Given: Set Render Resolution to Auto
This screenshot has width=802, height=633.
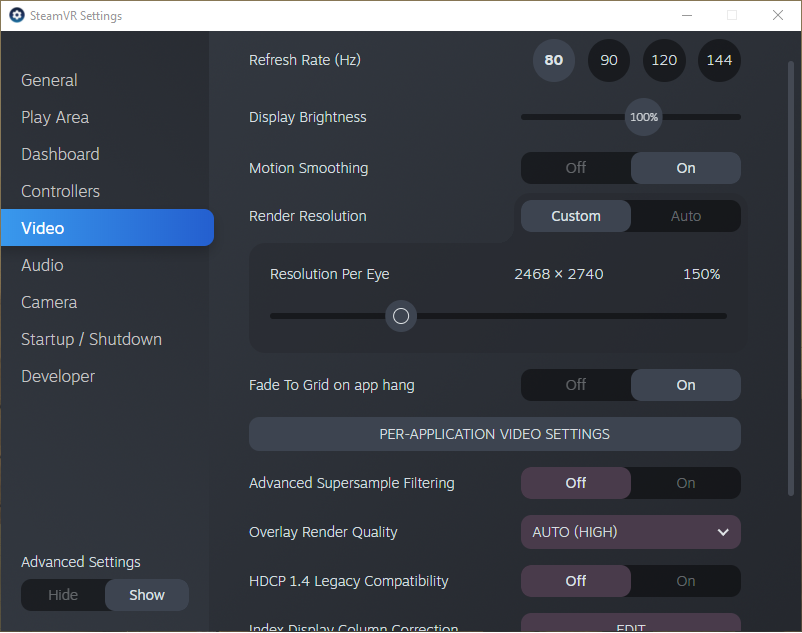Looking at the screenshot, I should [686, 216].
